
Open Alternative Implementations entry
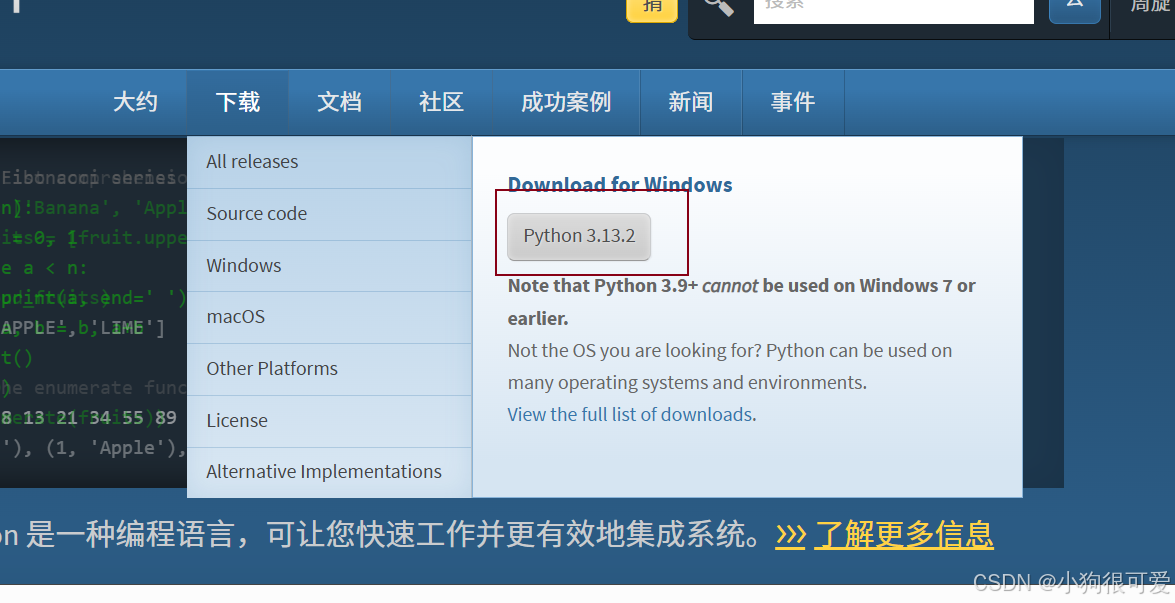click(329, 472)
